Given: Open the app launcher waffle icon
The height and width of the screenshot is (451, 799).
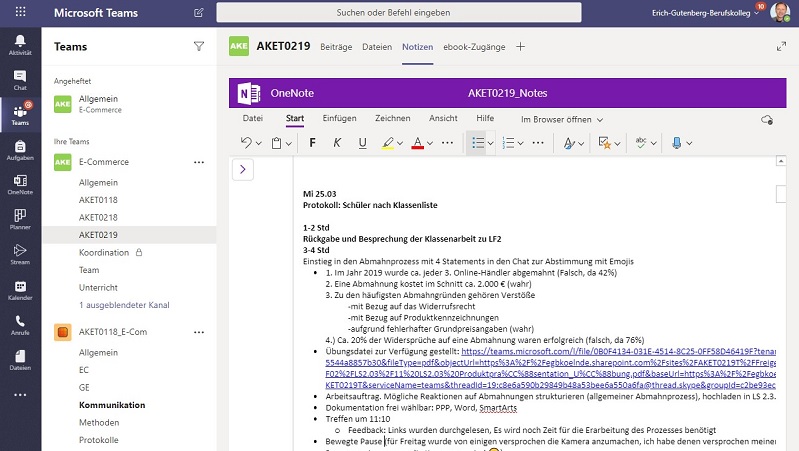Looking at the screenshot, I should click(20, 12).
